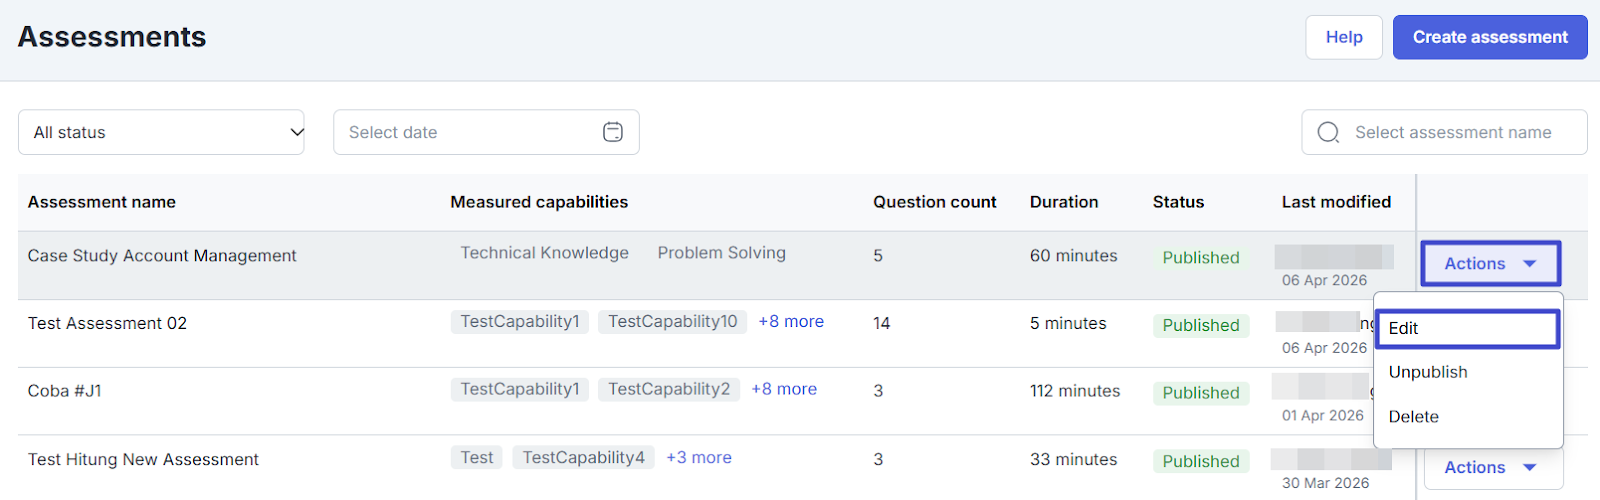Expand Actions dropdown for Case Study row
This screenshot has width=1600, height=500.
click(1490, 264)
